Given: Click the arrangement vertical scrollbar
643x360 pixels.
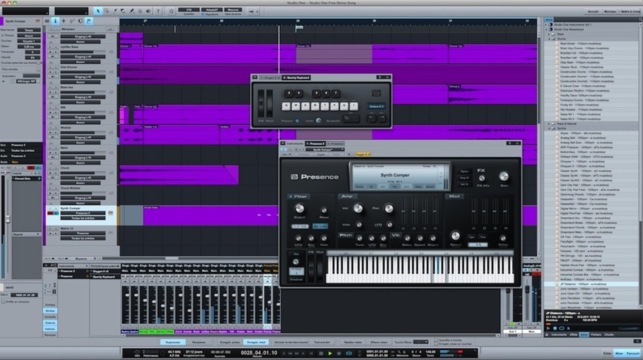Looking at the screenshot, I should click(538, 82).
